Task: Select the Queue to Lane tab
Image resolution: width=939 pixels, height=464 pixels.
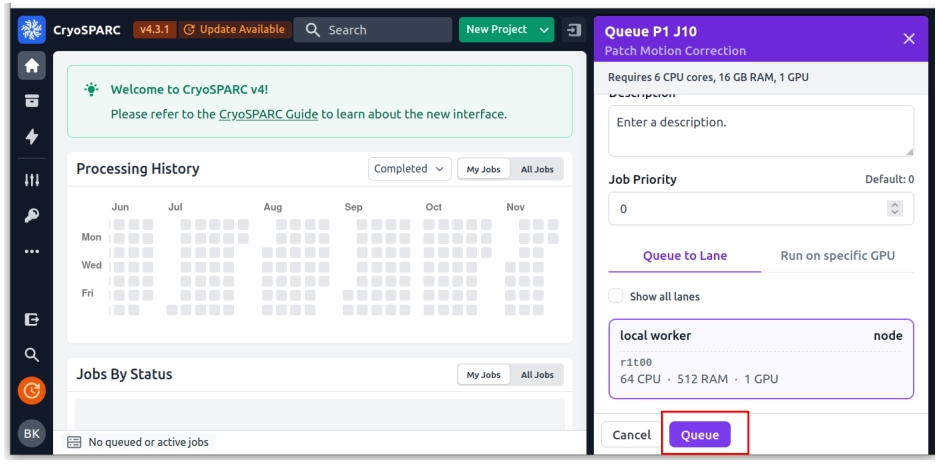Action: (x=685, y=255)
